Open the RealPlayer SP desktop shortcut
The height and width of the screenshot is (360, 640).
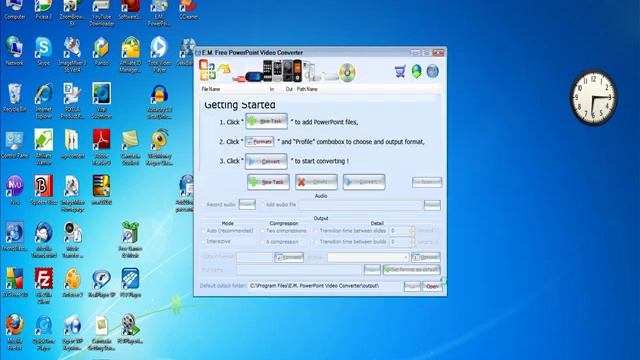coord(101,283)
